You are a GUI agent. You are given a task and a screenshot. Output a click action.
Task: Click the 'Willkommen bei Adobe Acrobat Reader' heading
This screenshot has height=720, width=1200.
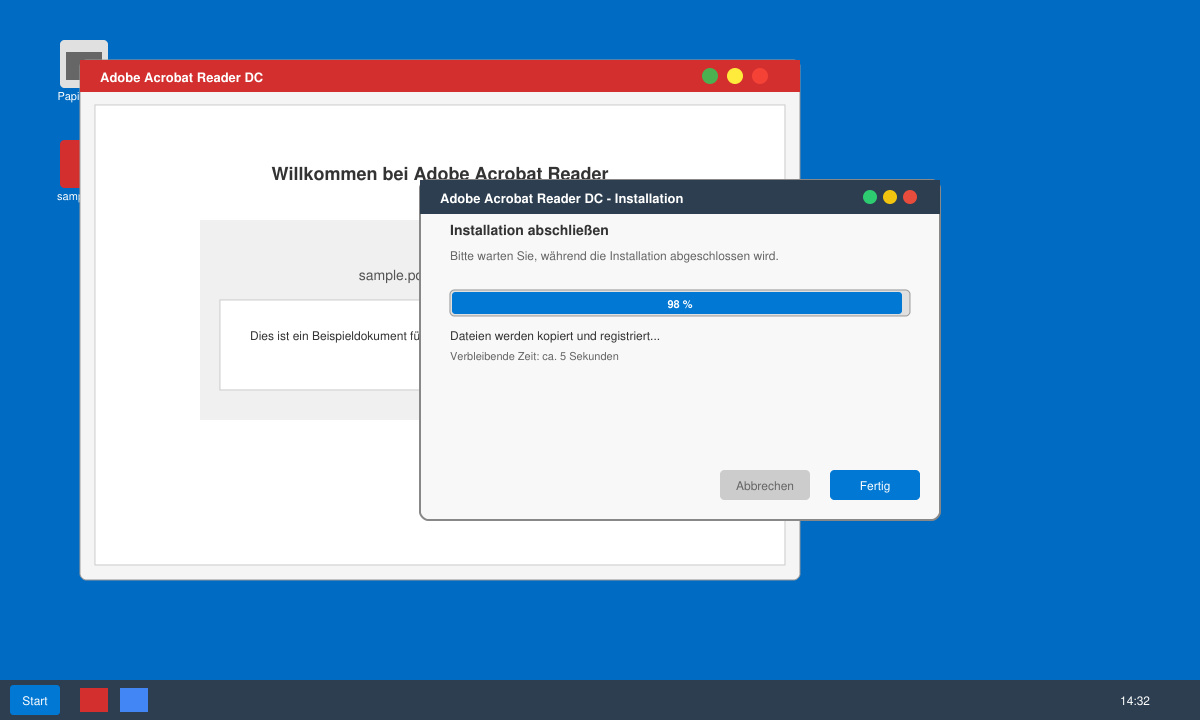tap(440, 173)
